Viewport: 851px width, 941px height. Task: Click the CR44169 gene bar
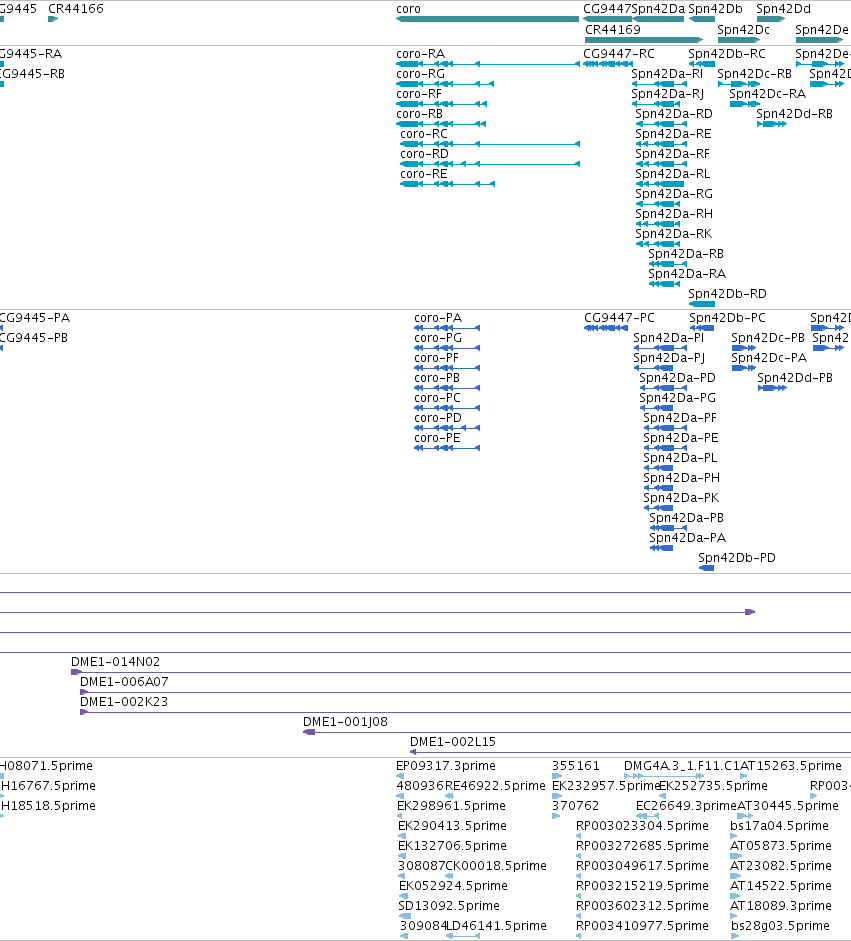pos(644,40)
